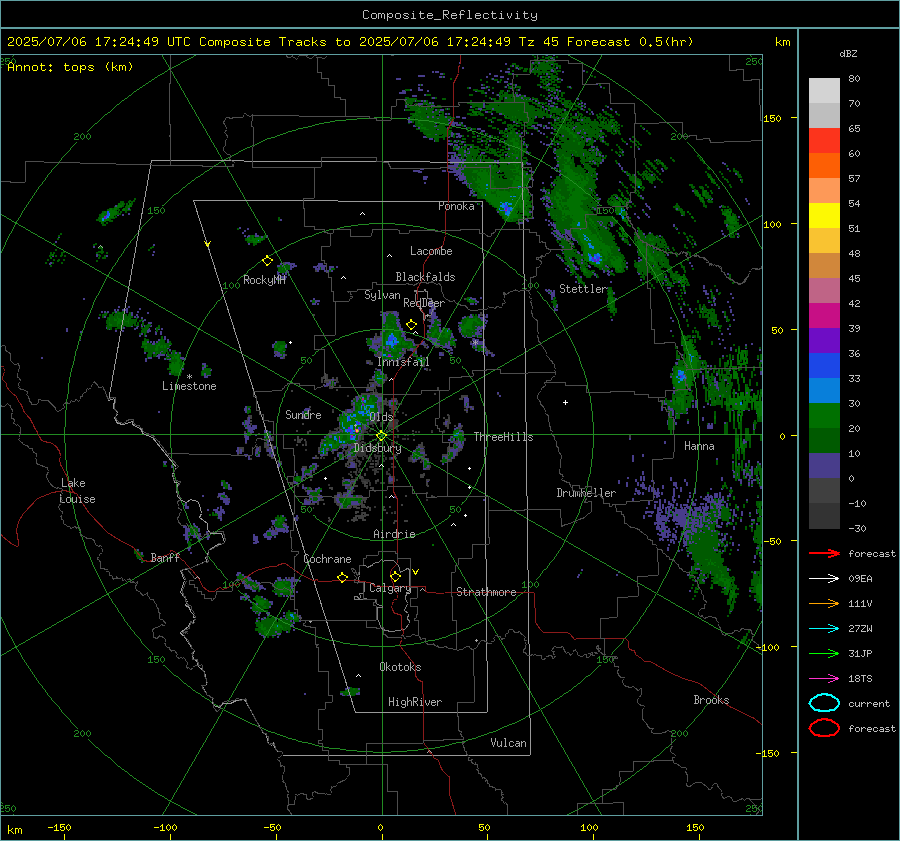Click the magenta 18TS arrow icon
Screen dimensions: 900x841
point(824,679)
